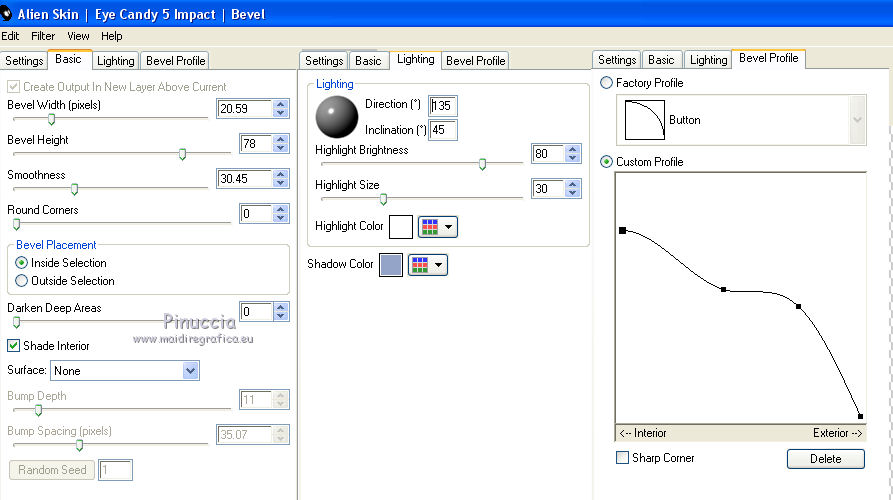Decrease Darken Deep Areas with down arrow
This screenshot has width=893, height=500.
(280, 315)
